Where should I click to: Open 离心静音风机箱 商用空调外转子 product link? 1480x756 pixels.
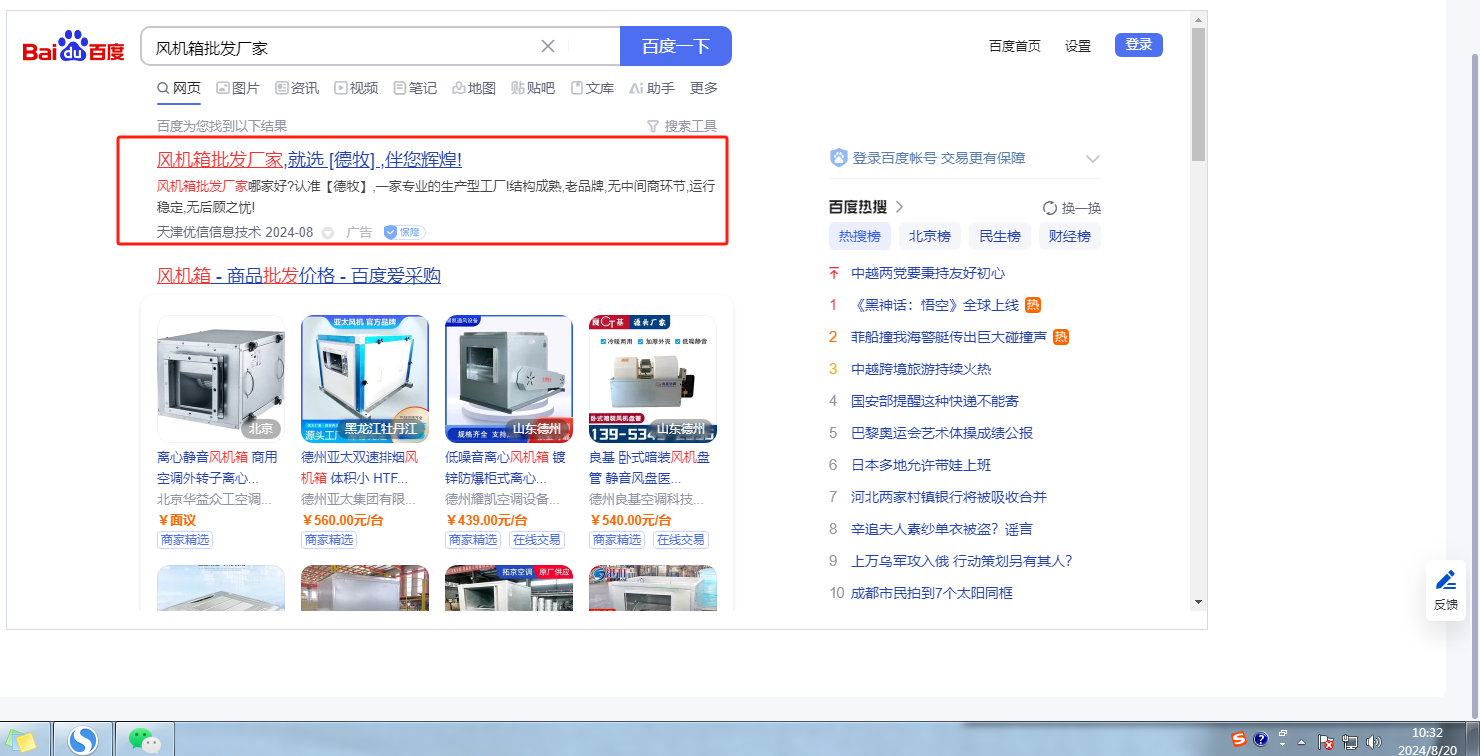coord(218,467)
